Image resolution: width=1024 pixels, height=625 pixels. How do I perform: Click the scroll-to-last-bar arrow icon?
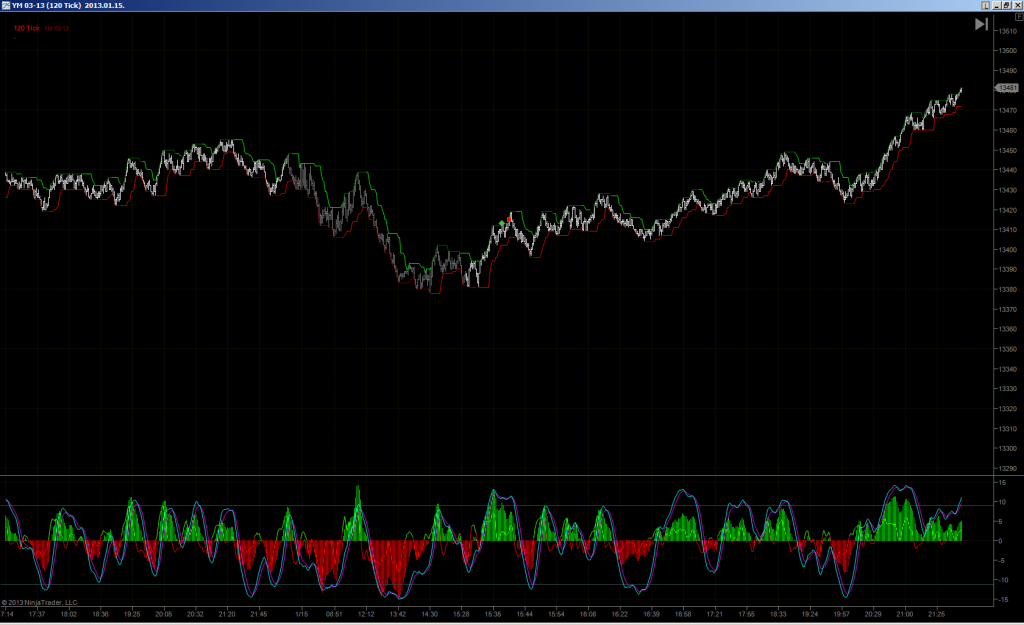coord(981,24)
